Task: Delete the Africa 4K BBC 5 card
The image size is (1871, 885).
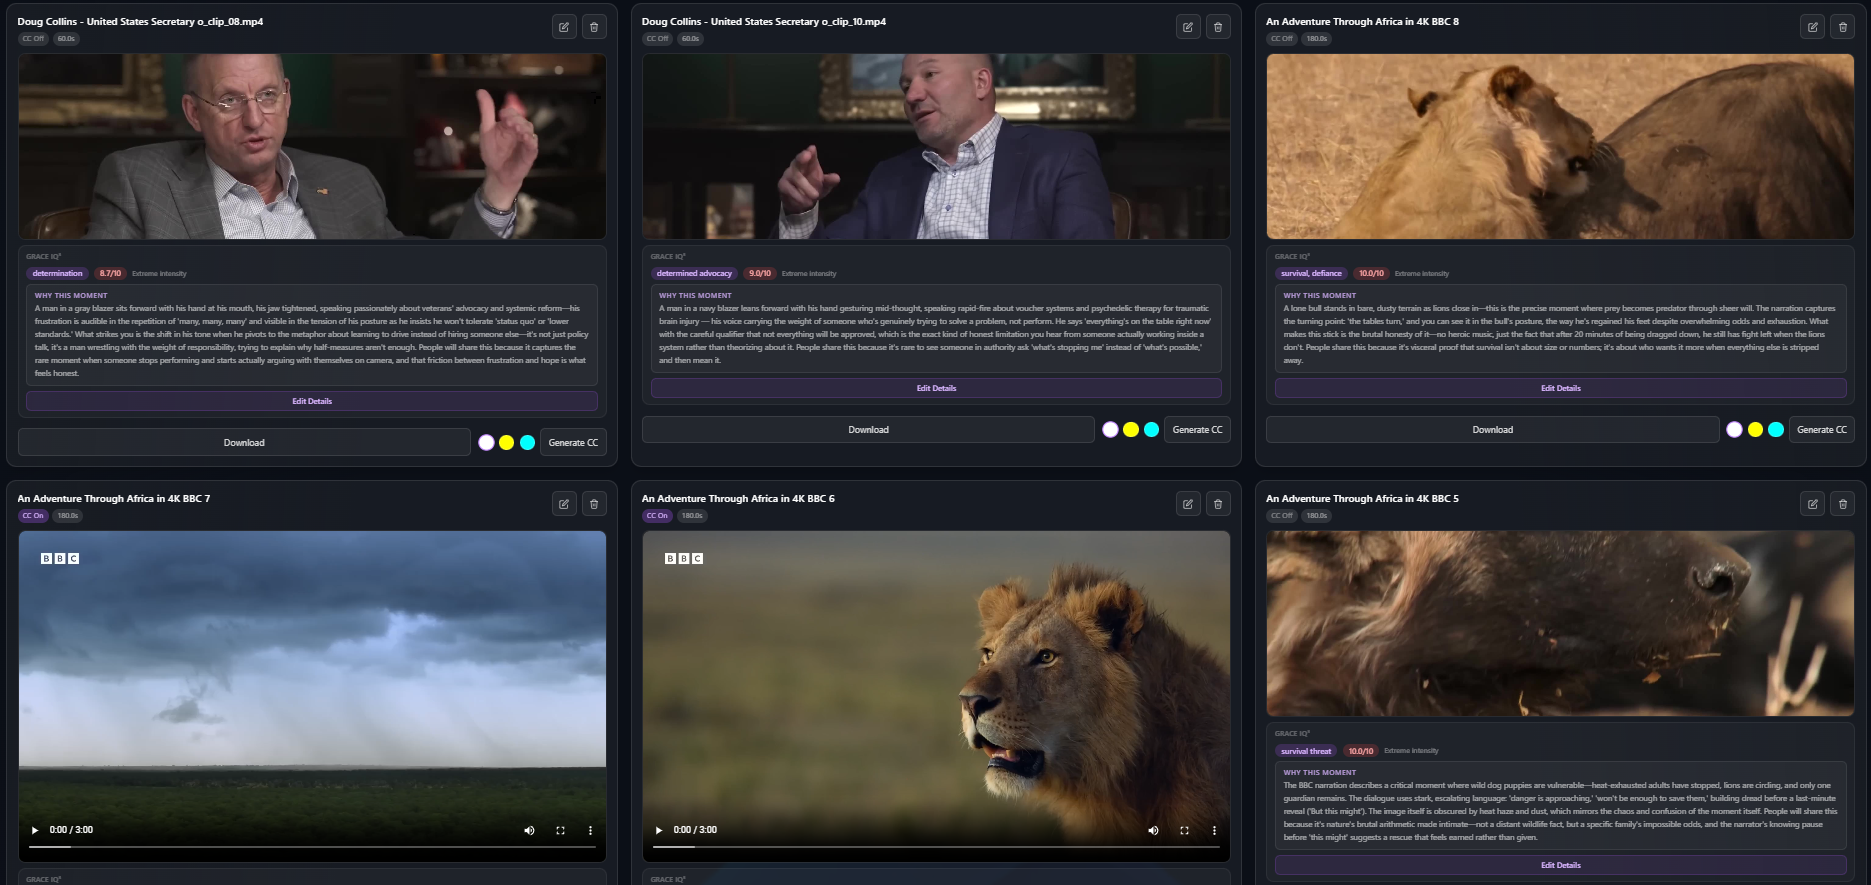Action: (x=1842, y=504)
